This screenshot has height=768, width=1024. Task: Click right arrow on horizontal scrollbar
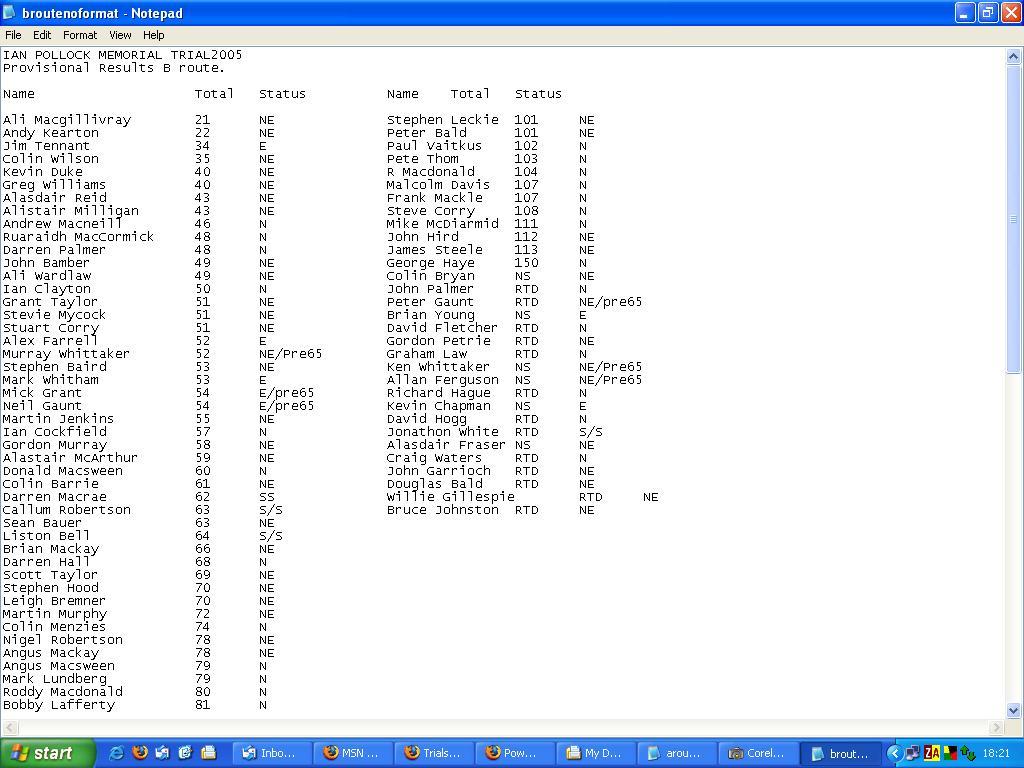pyautogui.click(x=996, y=728)
